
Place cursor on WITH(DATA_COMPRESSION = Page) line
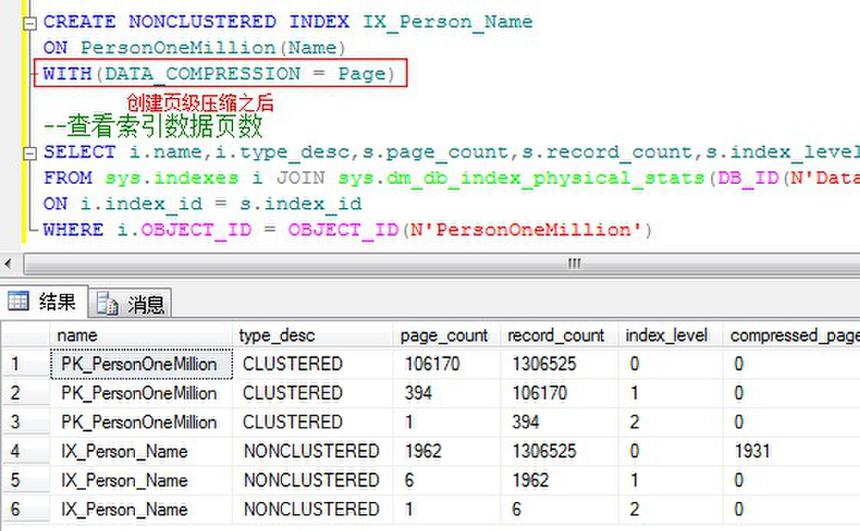coord(220,74)
